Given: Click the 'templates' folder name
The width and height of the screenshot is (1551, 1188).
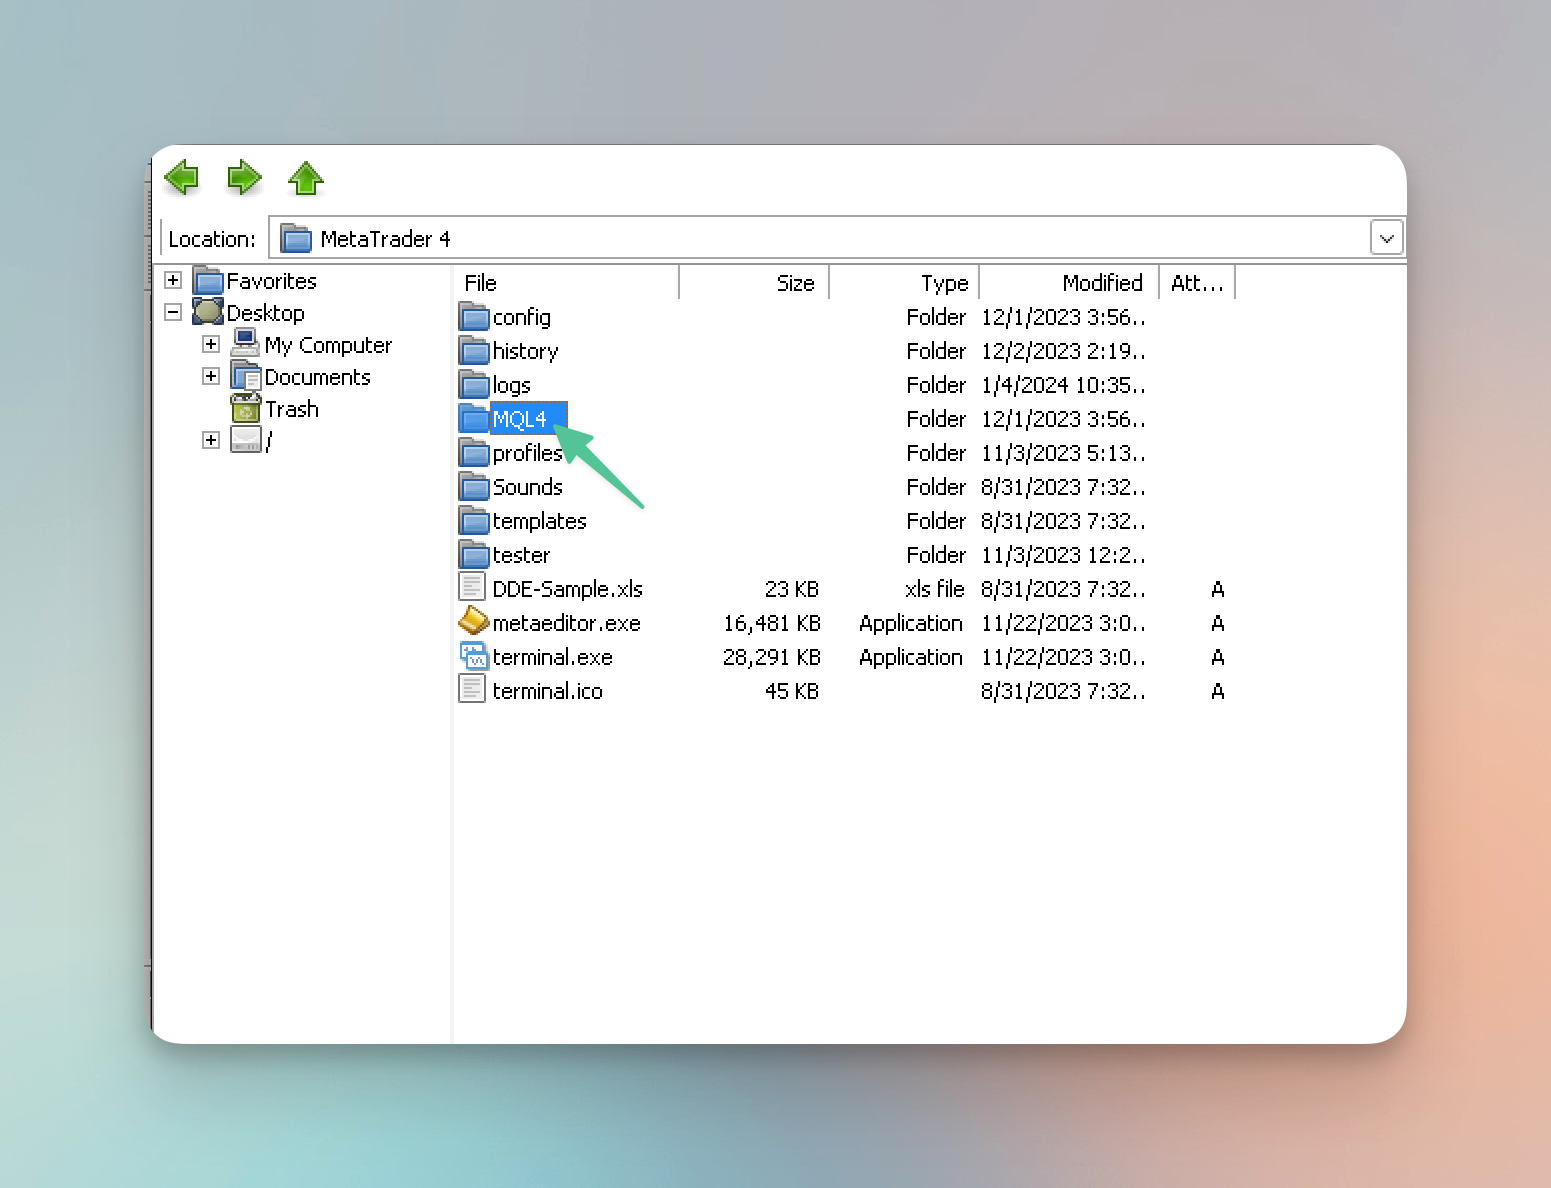Looking at the screenshot, I should click(540, 521).
